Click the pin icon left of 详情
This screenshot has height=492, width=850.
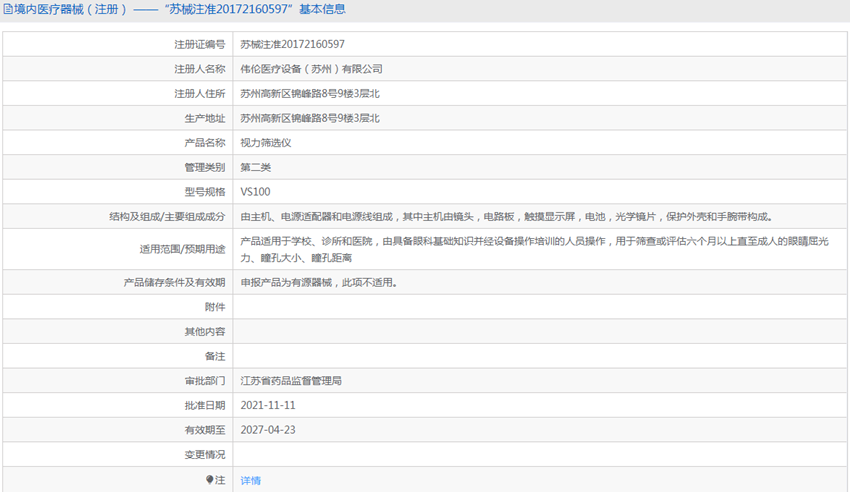(x=210, y=480)
